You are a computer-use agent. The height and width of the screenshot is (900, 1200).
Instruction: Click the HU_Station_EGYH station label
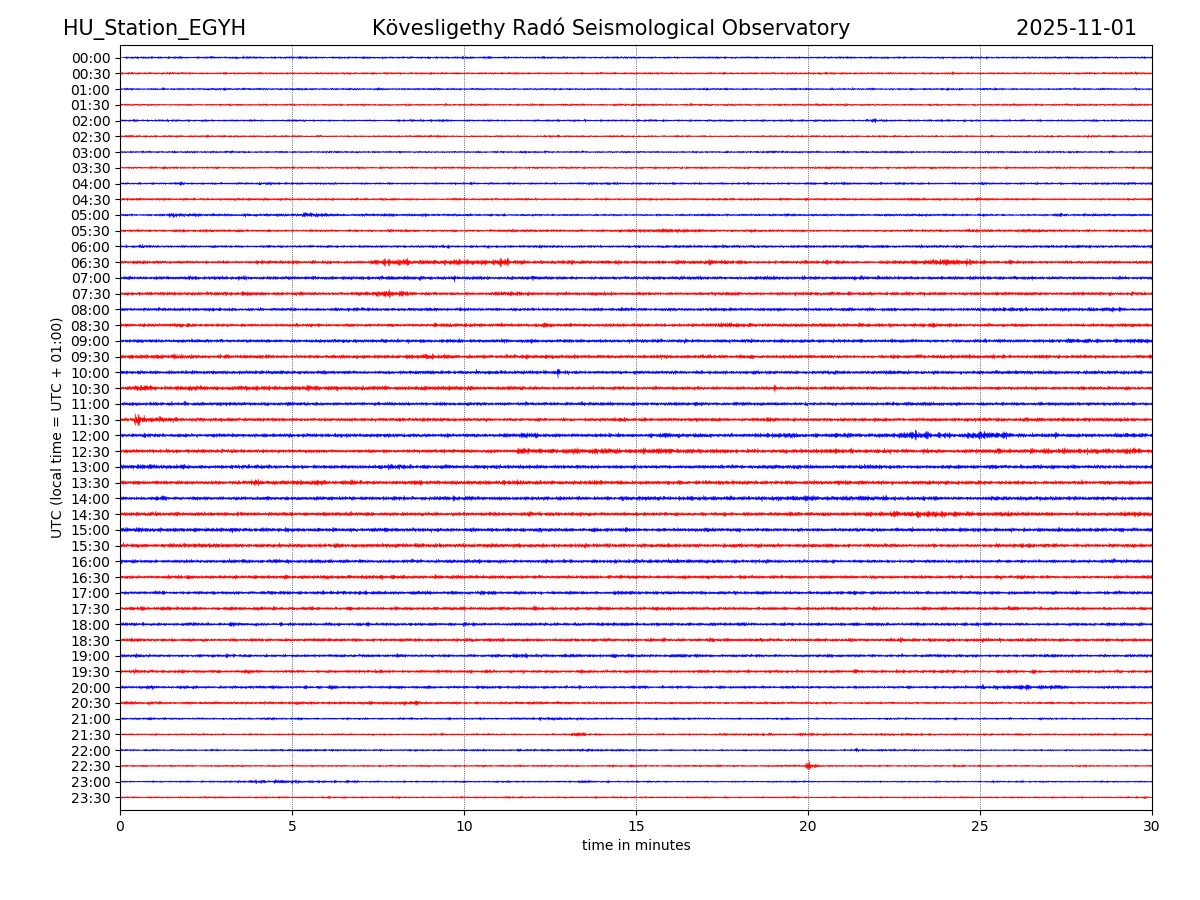point(154,28)
